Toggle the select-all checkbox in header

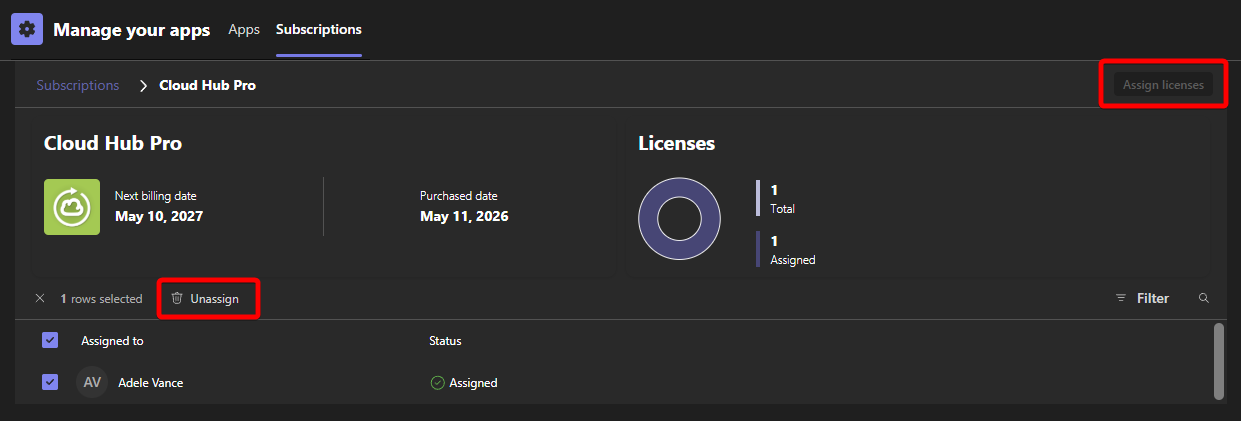tap(50, 340)
